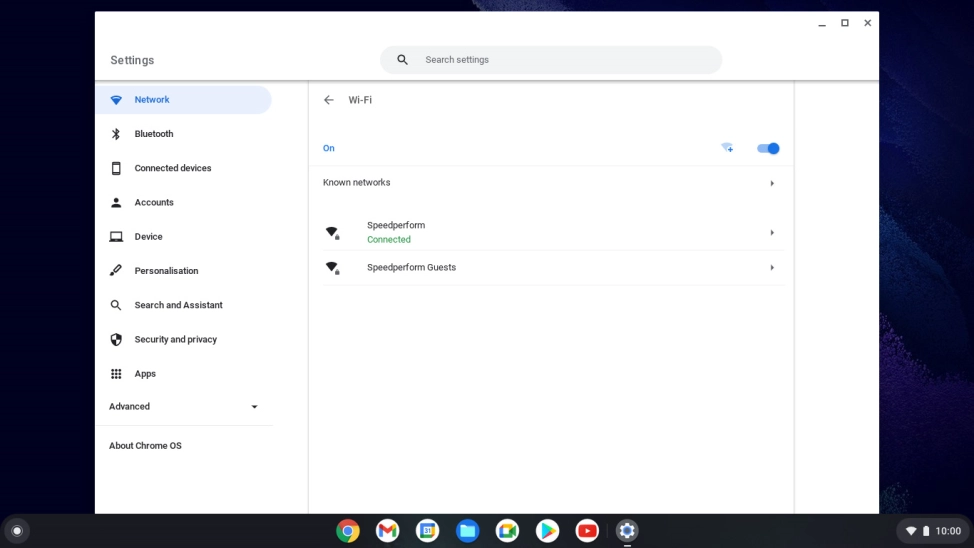Open Google Play Store from shelf
The width and height of the screenshot is (974, 548).
[x=547, y=531]
